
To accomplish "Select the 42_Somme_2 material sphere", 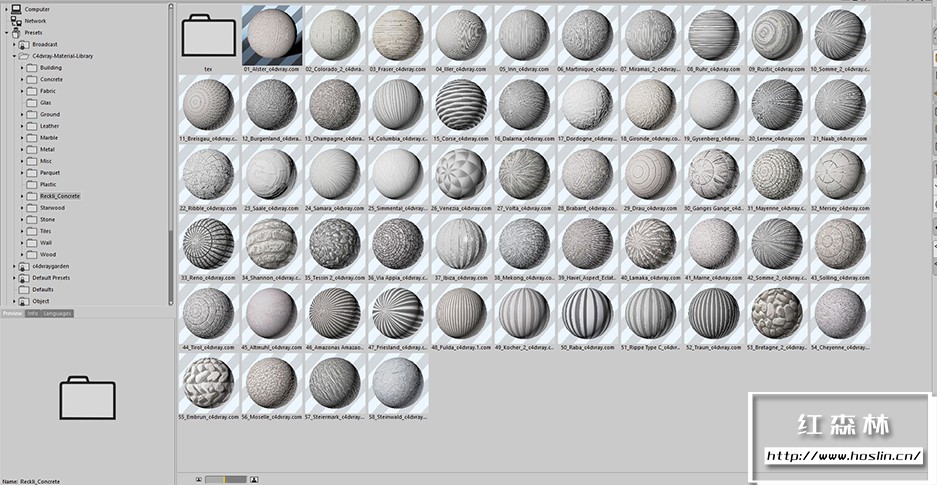I will pos(776,243).
